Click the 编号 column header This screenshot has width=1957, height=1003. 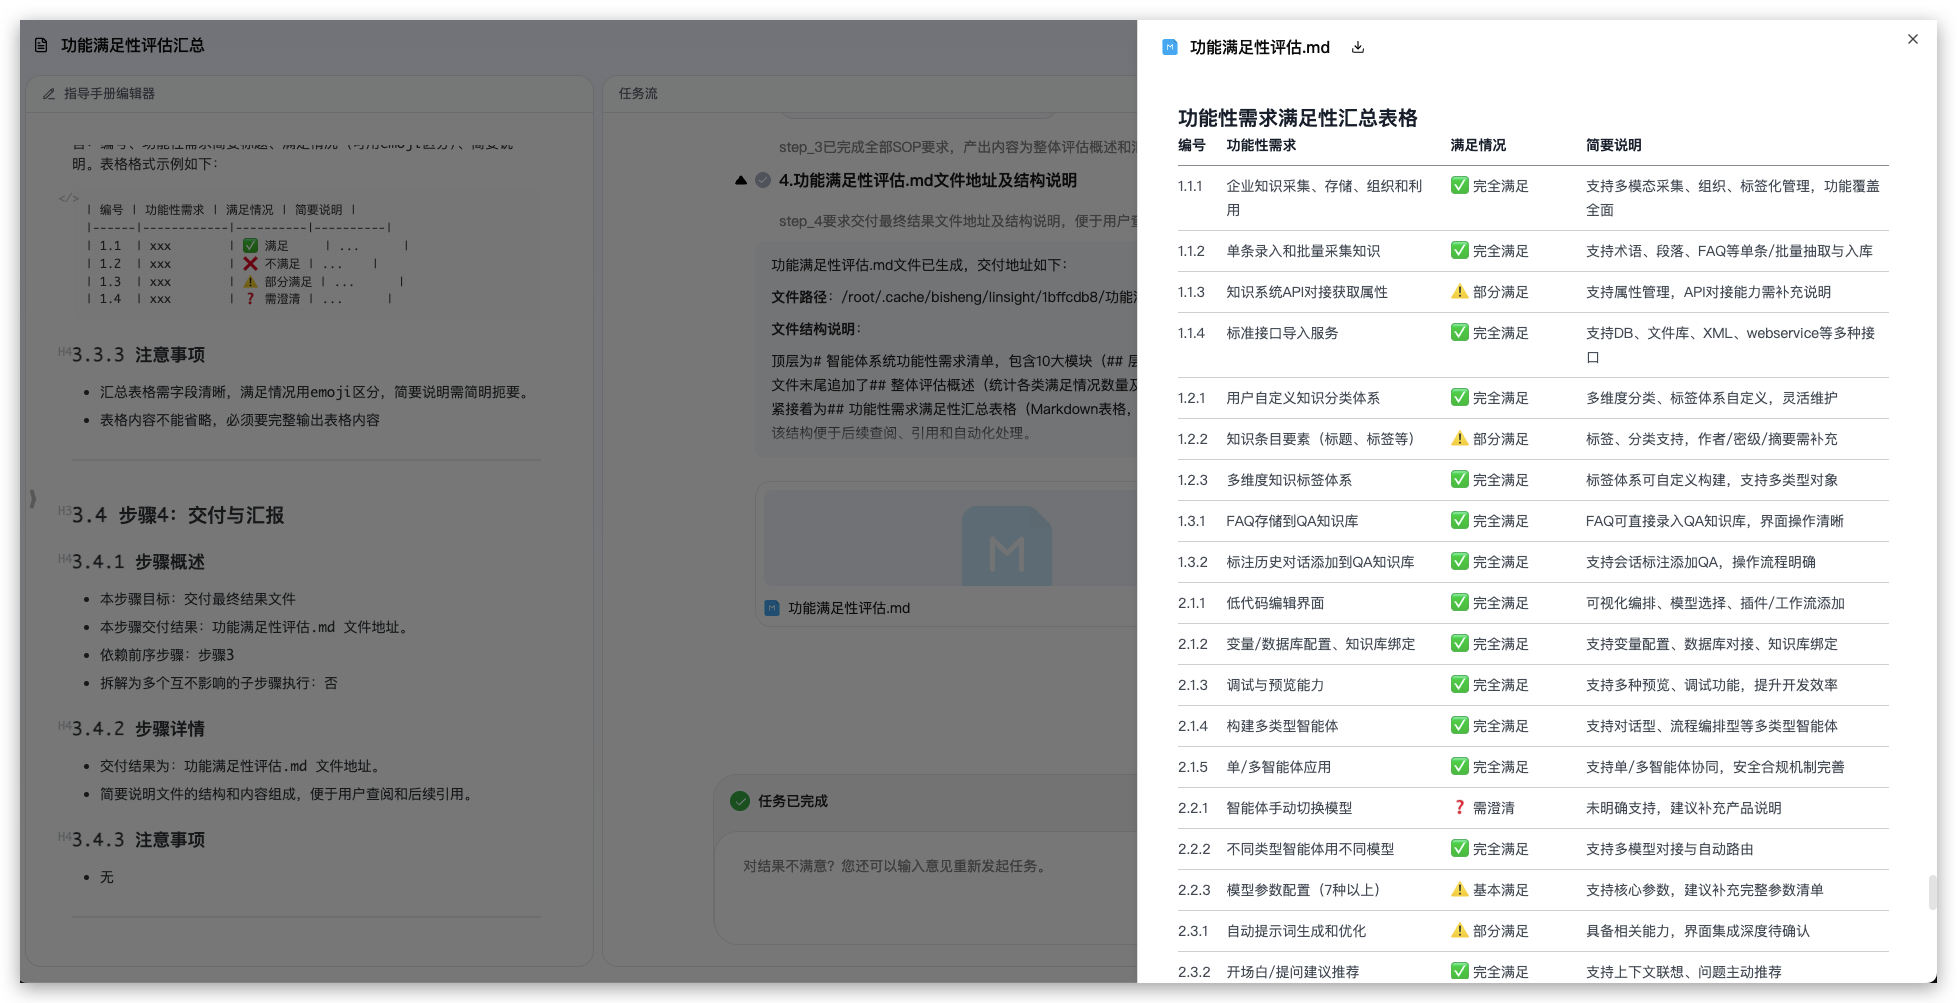click(1192, 145)
